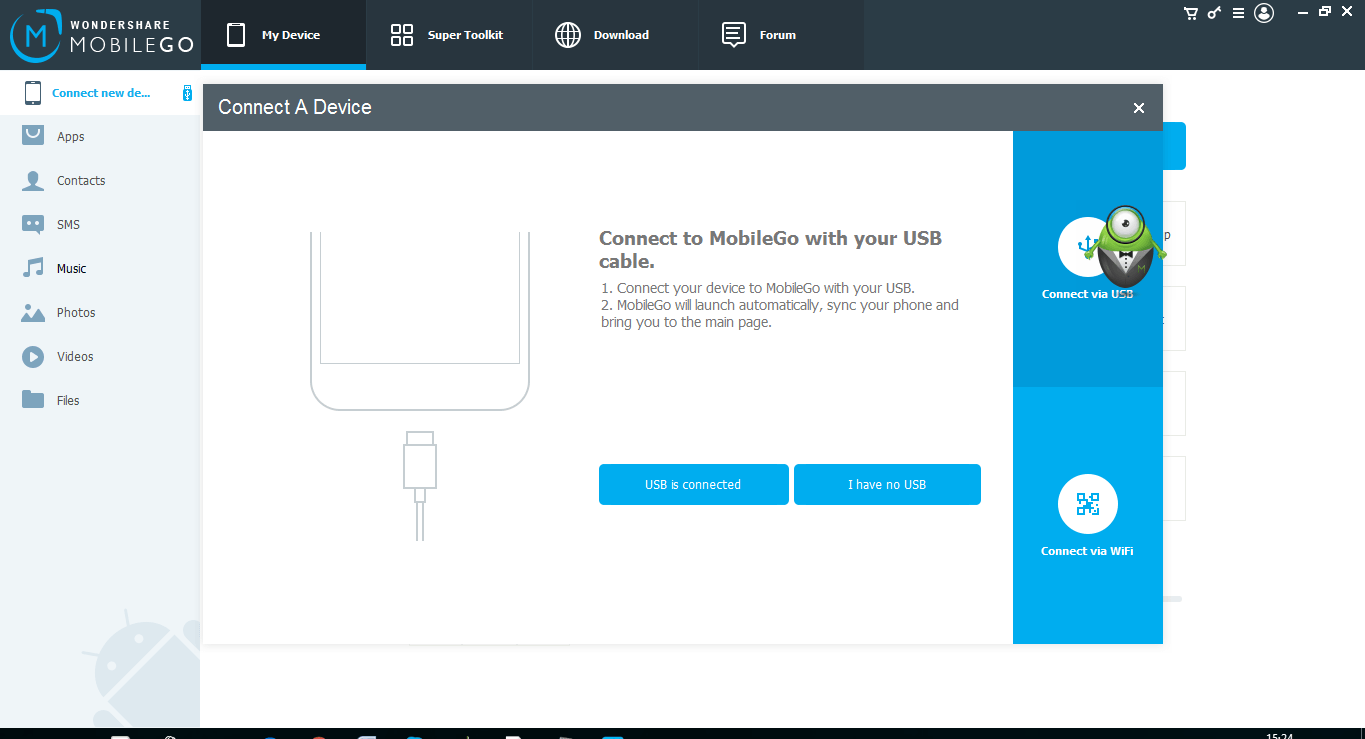
Task: Click the Connect via WiFi QR icon
Action: (x=1087, y=504)
